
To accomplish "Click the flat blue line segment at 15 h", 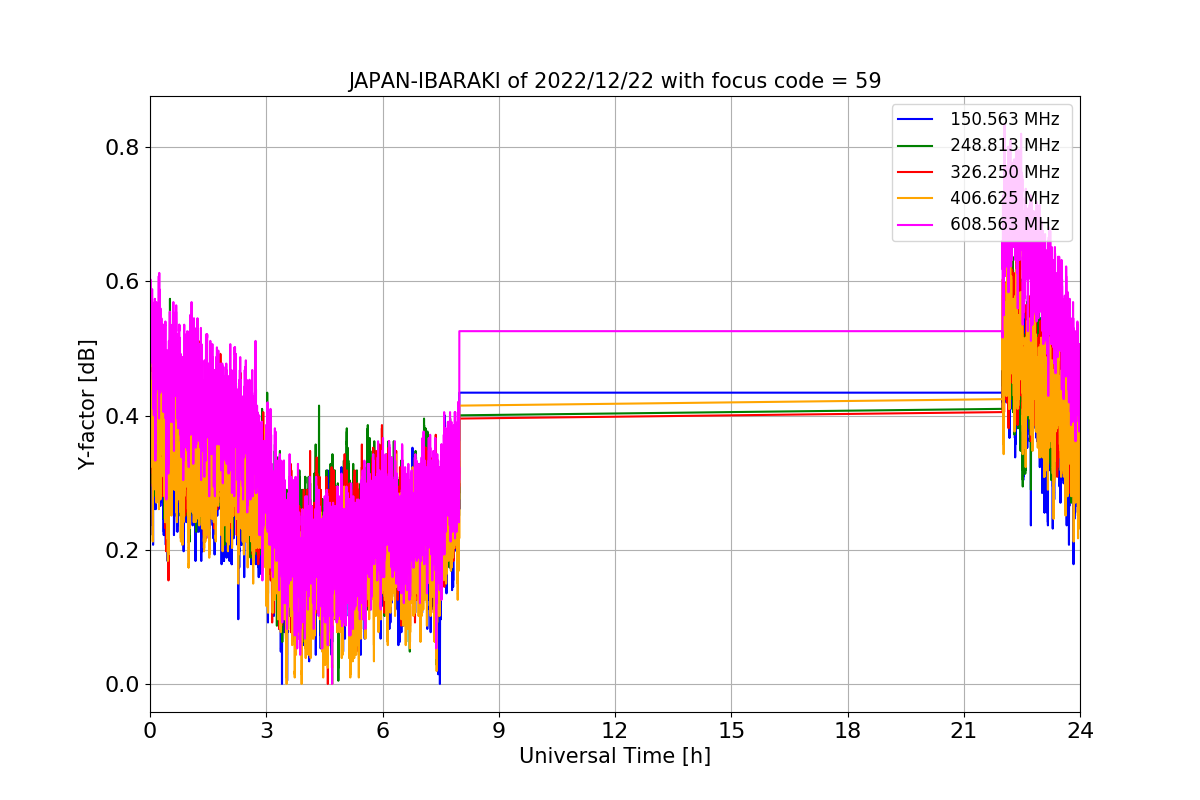I will click(x=731, y=392).
